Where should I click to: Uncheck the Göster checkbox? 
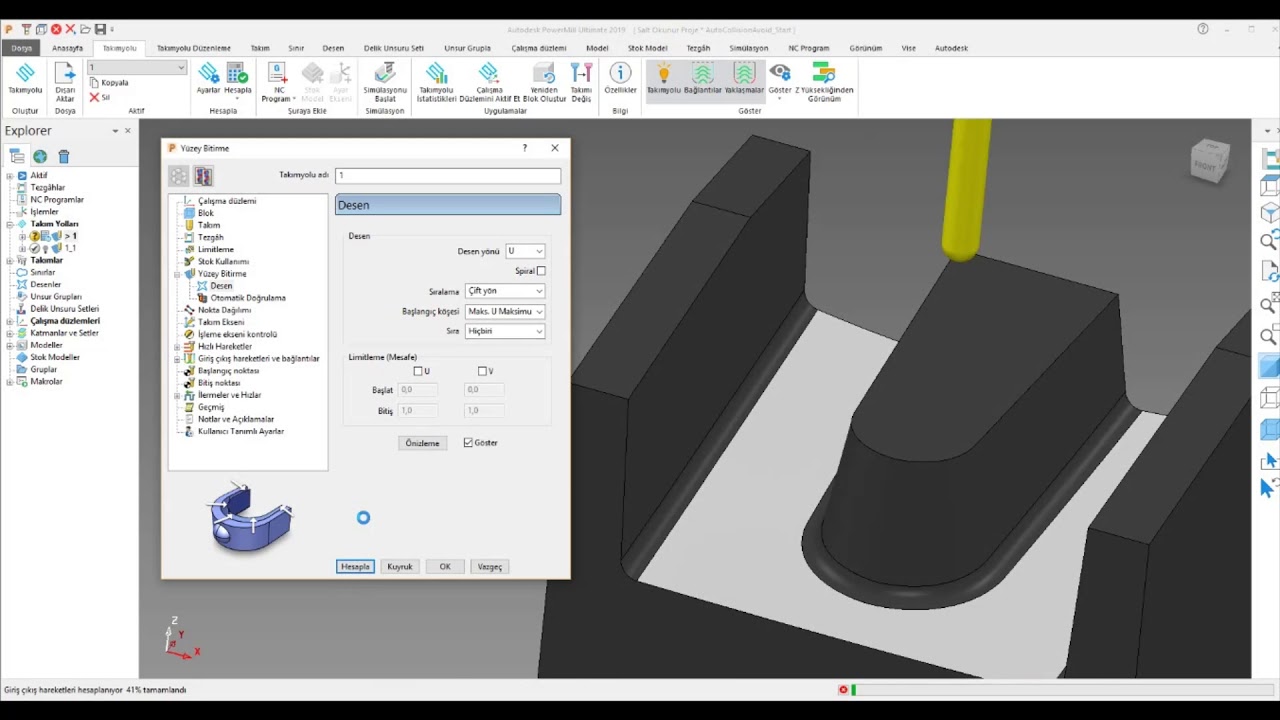tap(468, 443)
